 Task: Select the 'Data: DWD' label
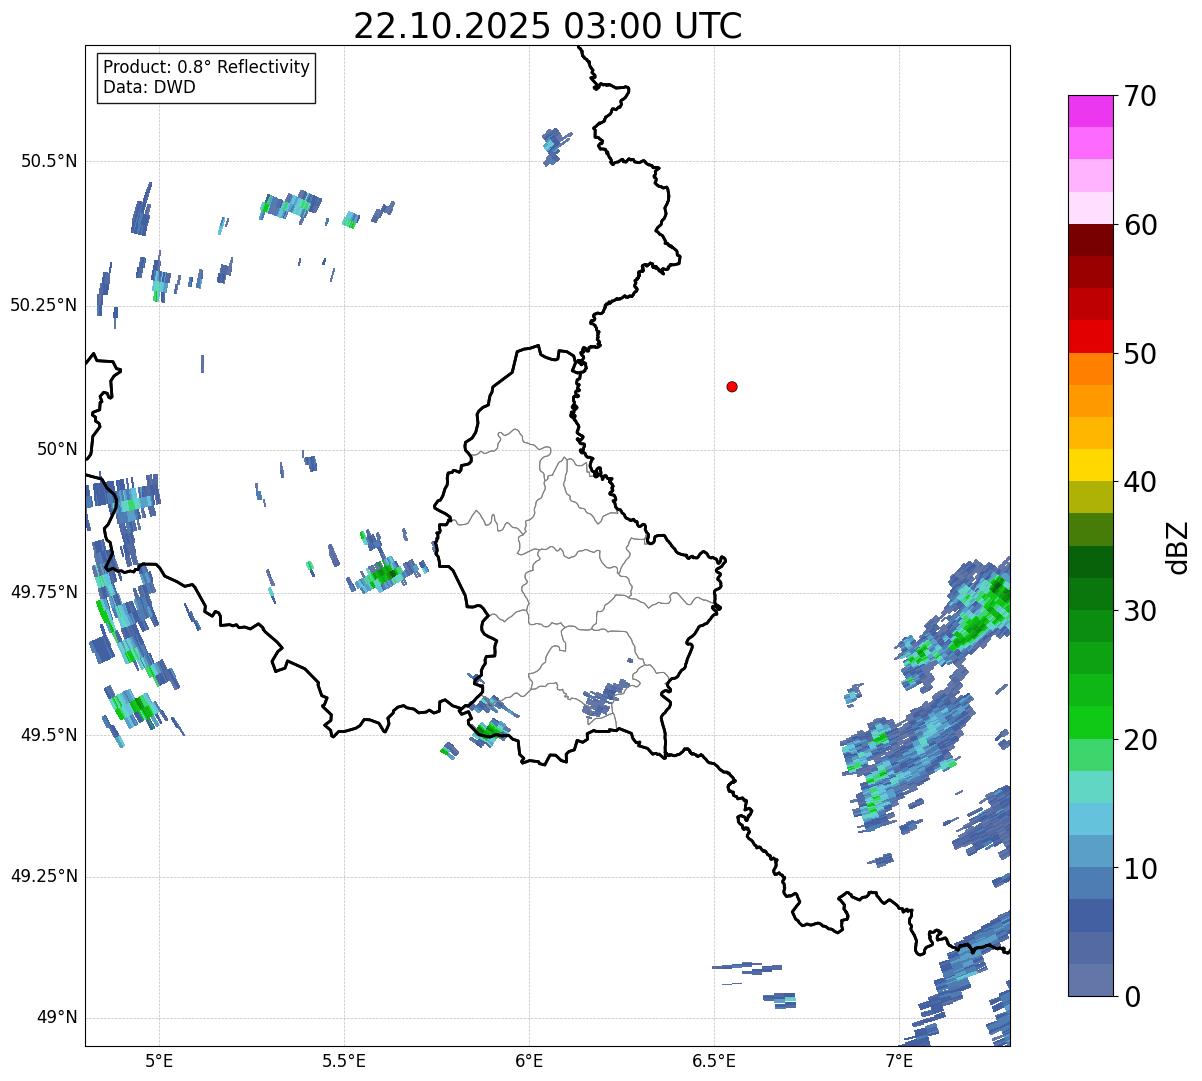click(x=150, y=87)
